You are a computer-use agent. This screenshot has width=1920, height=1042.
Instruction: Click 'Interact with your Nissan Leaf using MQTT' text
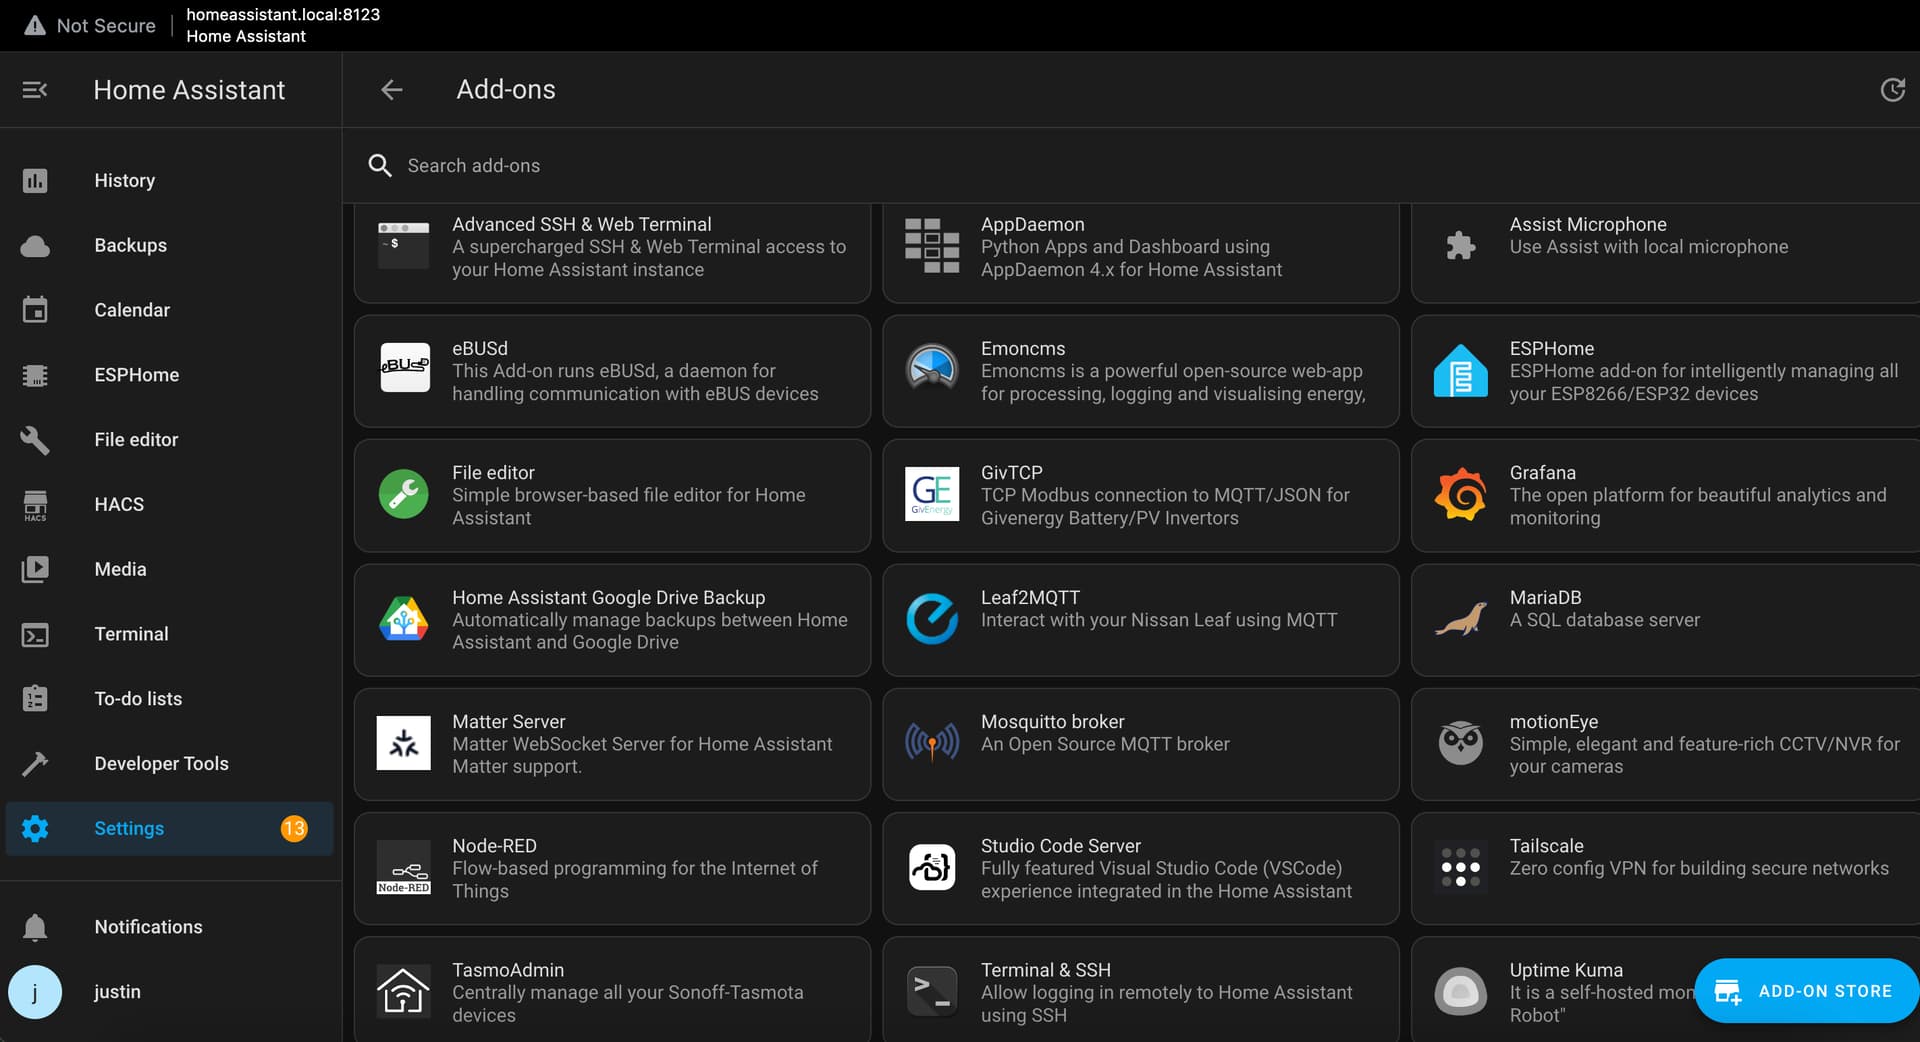coord(1159,620)
